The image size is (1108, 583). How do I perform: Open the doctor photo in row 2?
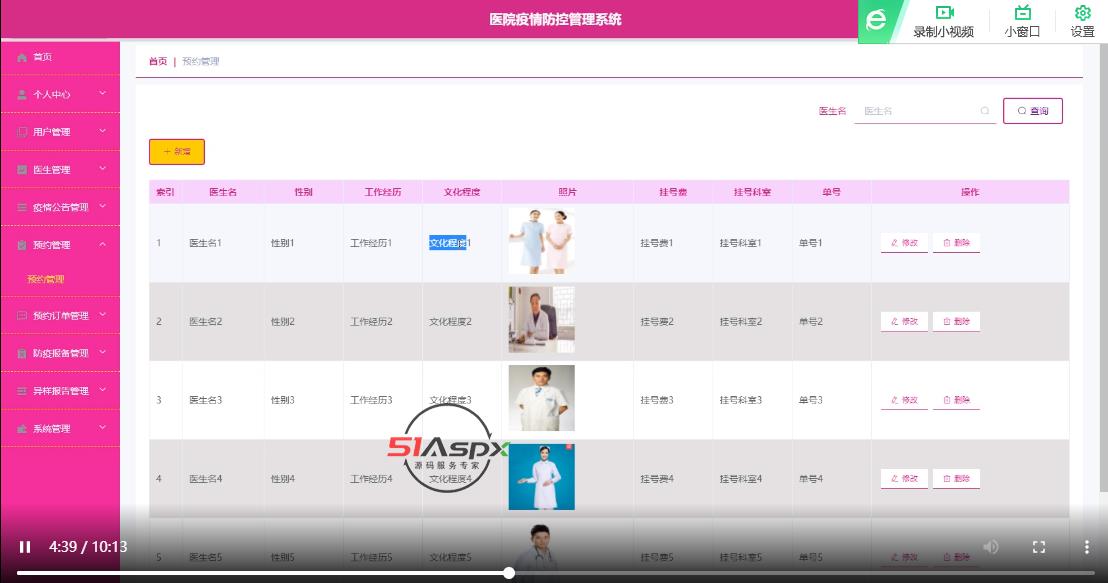coord(541,320)
